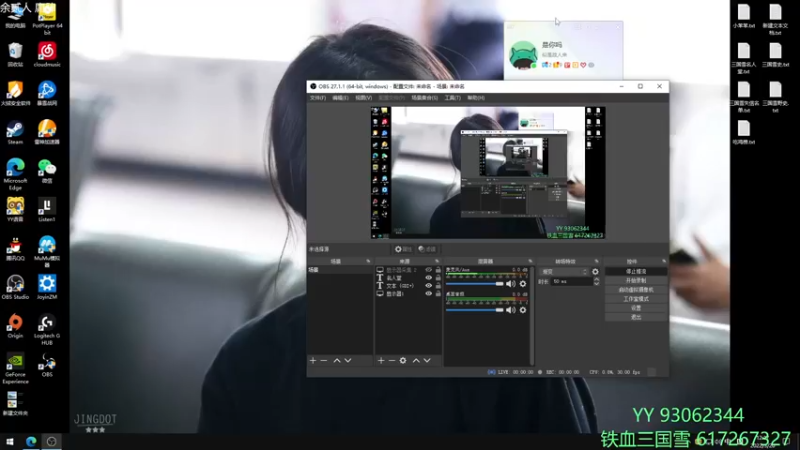
Task: Open Listen1 desktop shortcut
Action: point(47,210)
